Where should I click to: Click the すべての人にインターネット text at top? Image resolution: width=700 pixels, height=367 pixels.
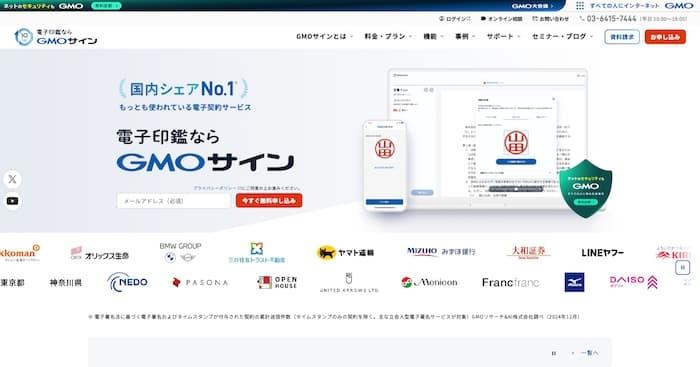click(x=625, y=6)
